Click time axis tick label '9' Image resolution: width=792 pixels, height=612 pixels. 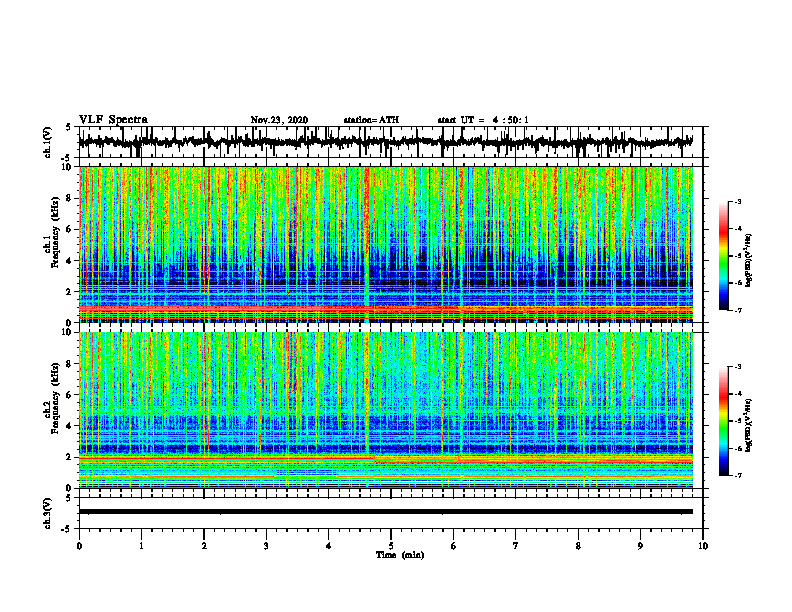(640, 546)
